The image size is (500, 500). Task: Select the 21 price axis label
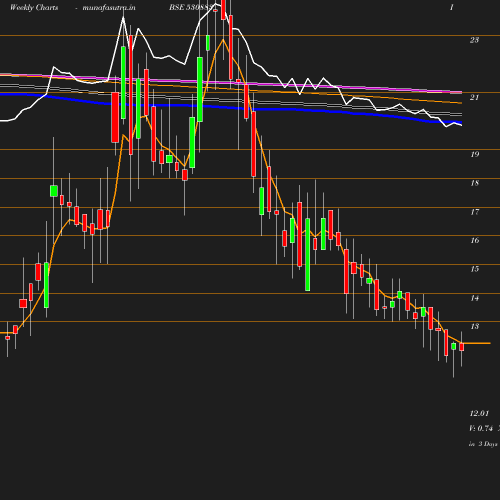click(x=474, y=97)
